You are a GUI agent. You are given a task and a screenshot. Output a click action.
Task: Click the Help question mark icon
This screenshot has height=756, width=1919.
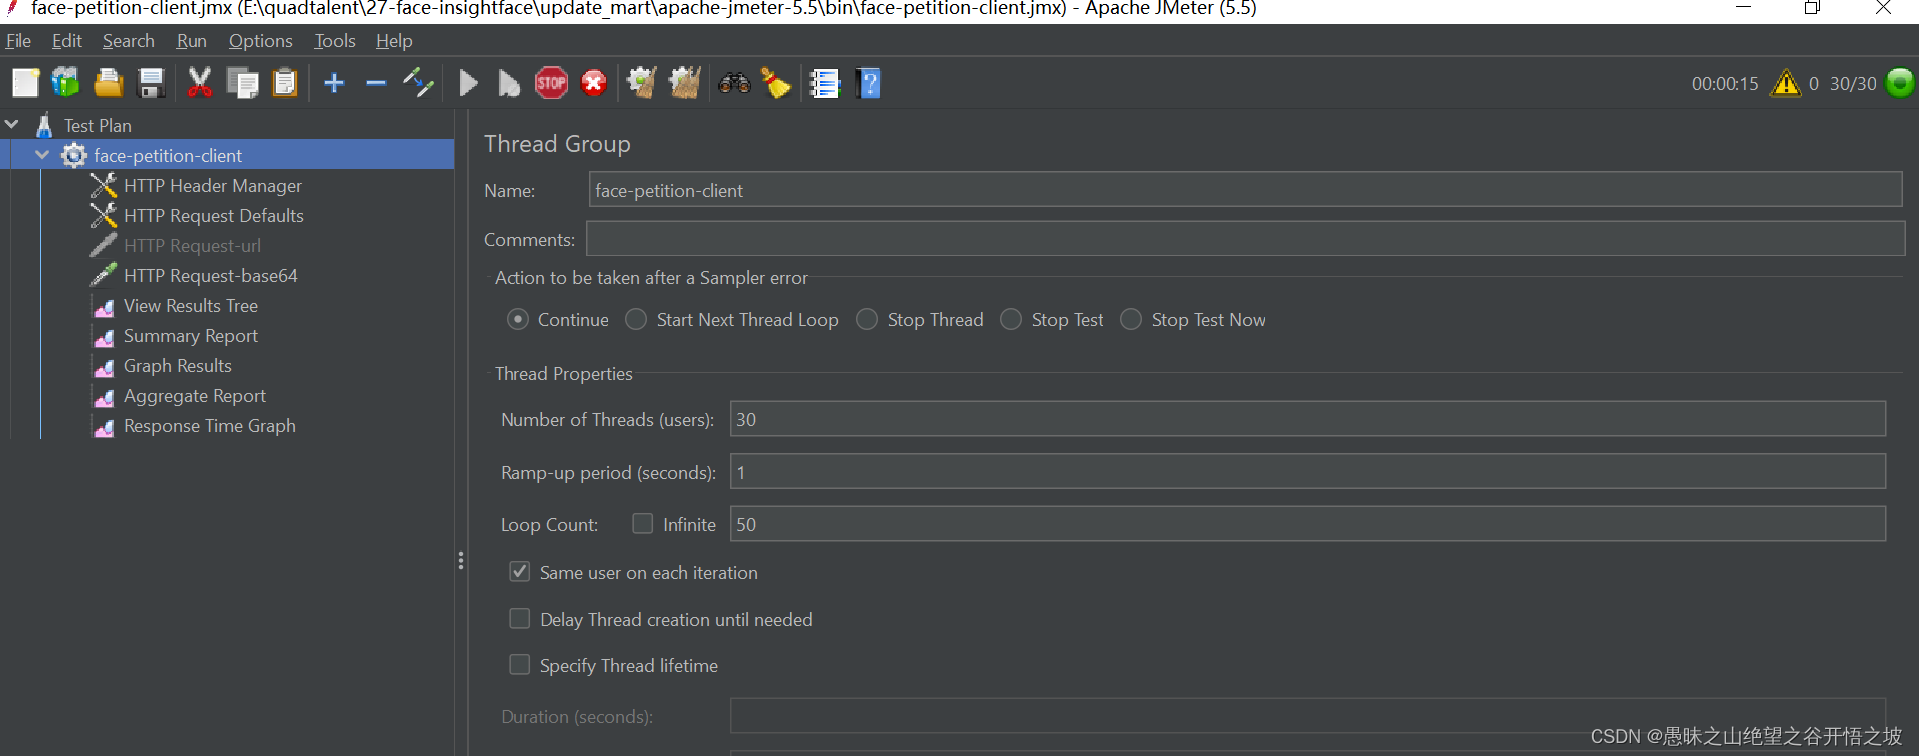pyautogui.click(x=868, y=83)
